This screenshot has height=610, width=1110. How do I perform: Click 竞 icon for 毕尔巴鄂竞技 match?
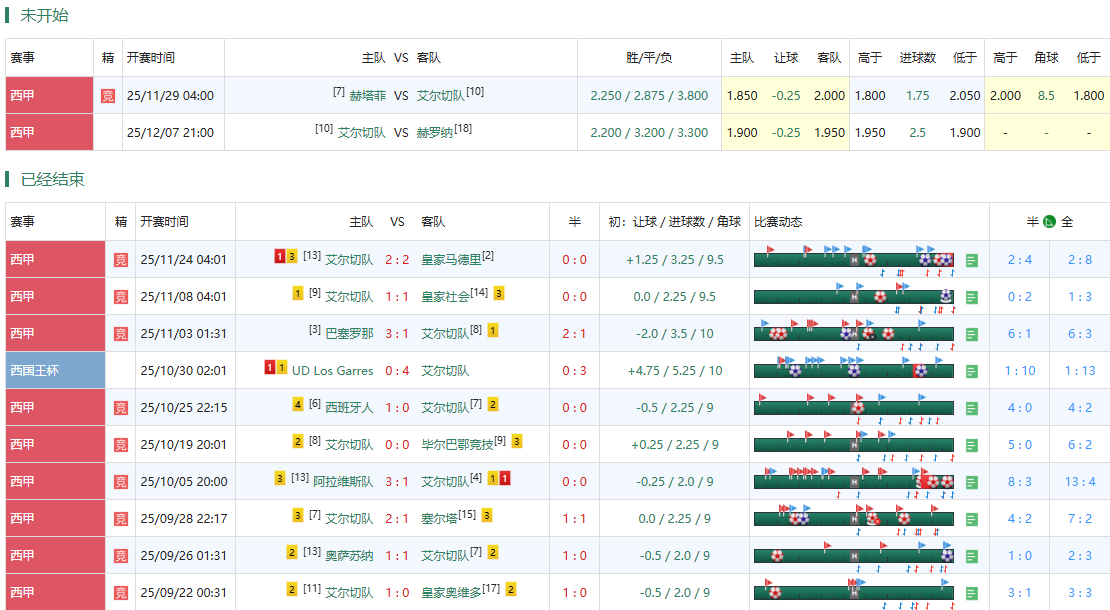click(121, 445)
